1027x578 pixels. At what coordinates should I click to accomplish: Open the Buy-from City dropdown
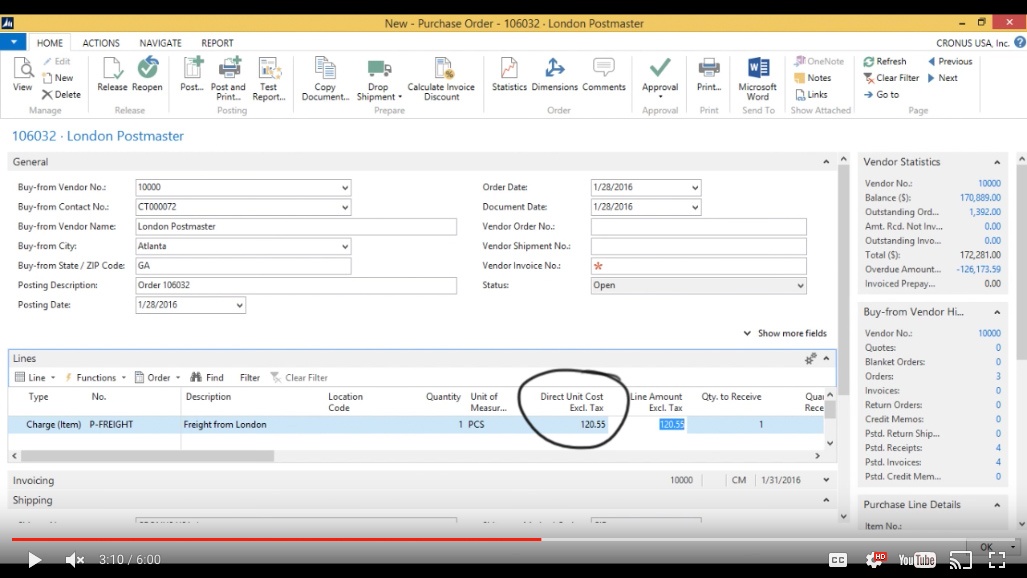pyautogui.click(x=345, y=246)
